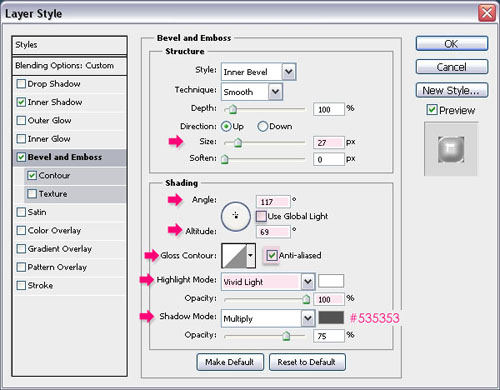Click the Reset to Default button
The width and height of the screenshot is (500, 390).
(x=307, y=362)
